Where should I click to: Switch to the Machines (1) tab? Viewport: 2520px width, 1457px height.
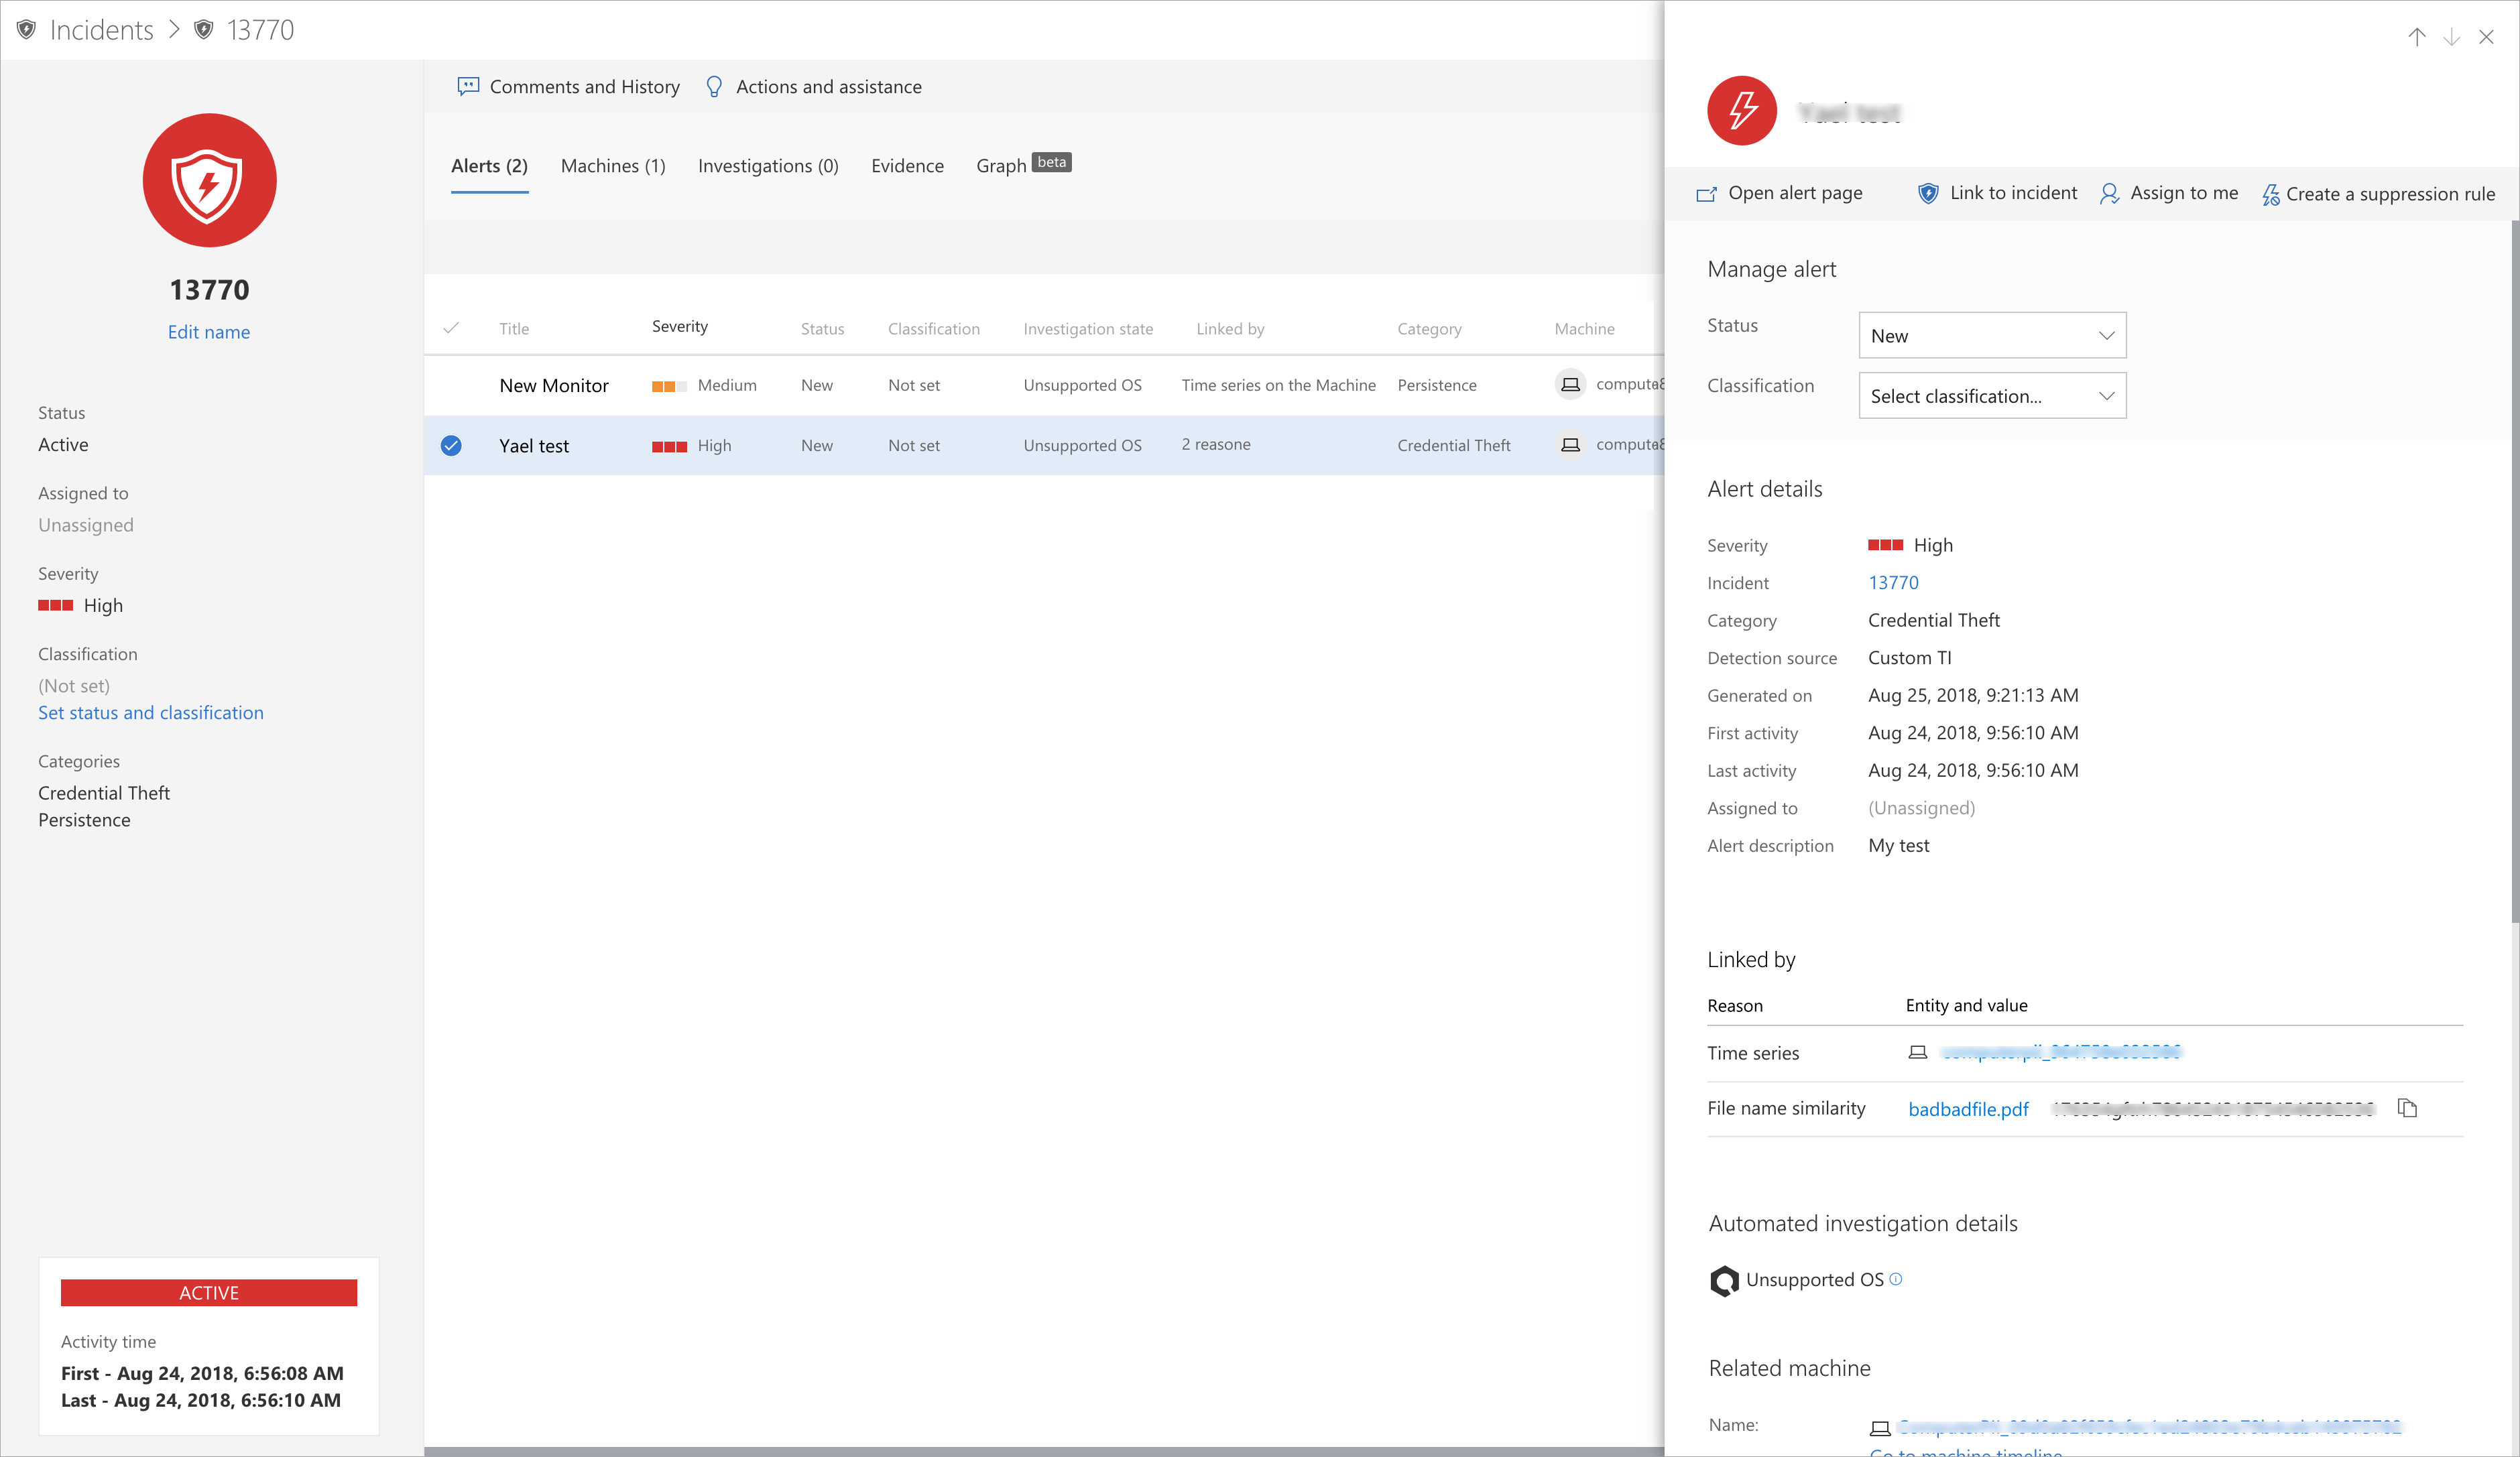tap(612, 166)
